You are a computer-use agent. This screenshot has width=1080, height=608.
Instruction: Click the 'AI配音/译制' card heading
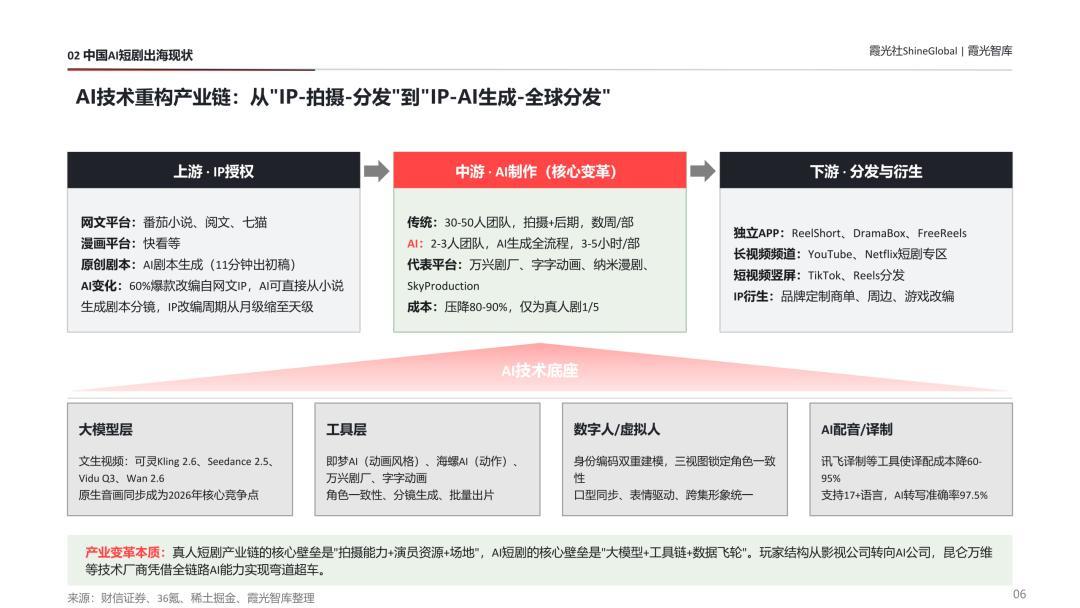pyautogui.click(x=856, y=429)
